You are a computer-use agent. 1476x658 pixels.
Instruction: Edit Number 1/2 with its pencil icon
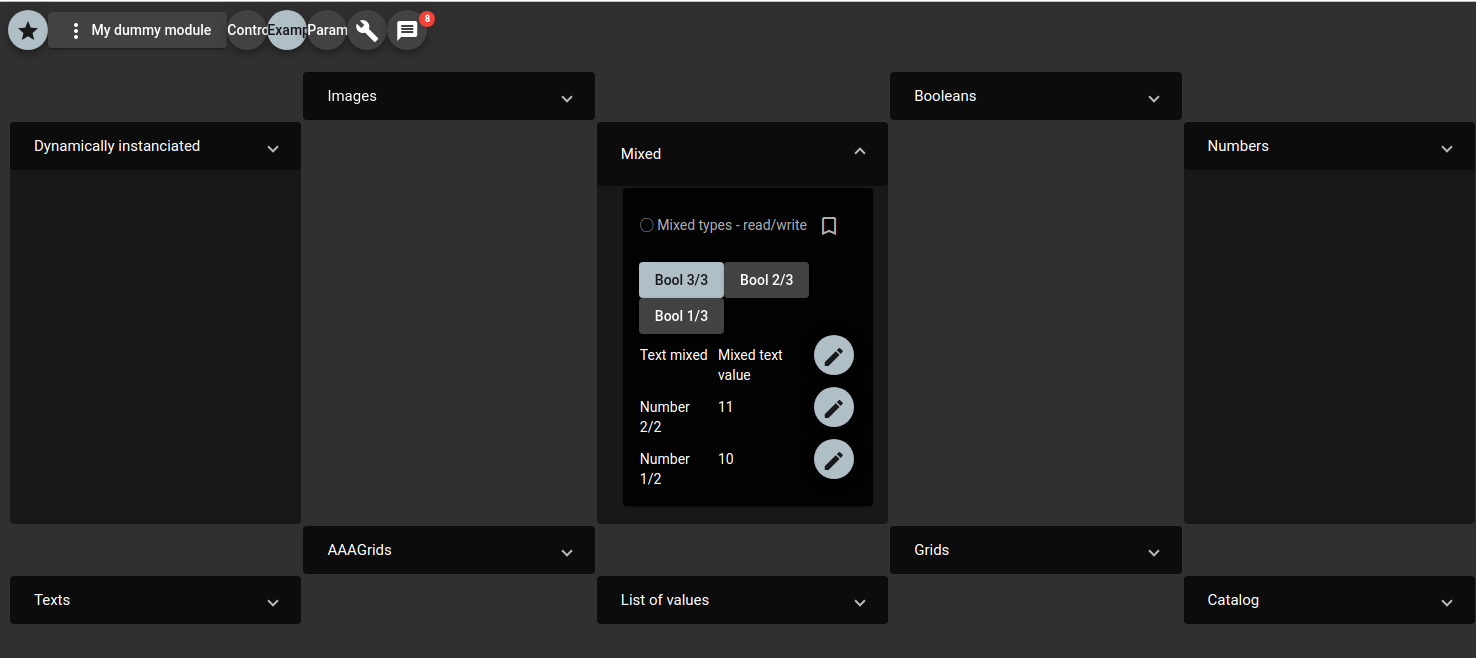tap(834, 459)
